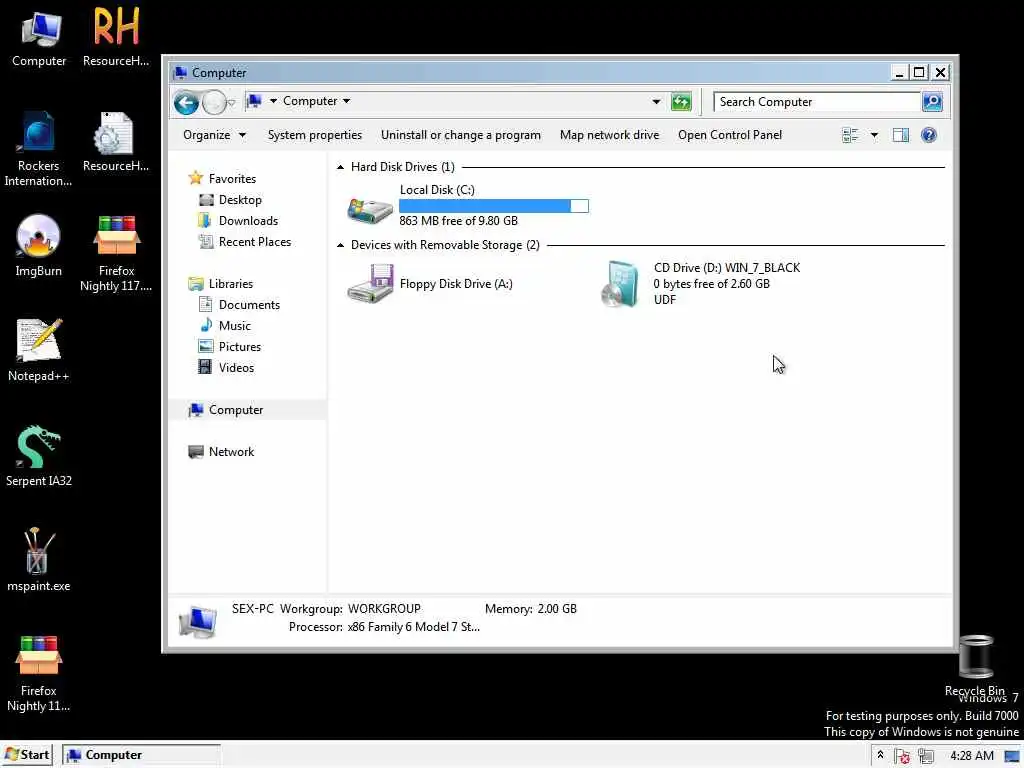Show hidden tray icons arrow

[880, 755]
